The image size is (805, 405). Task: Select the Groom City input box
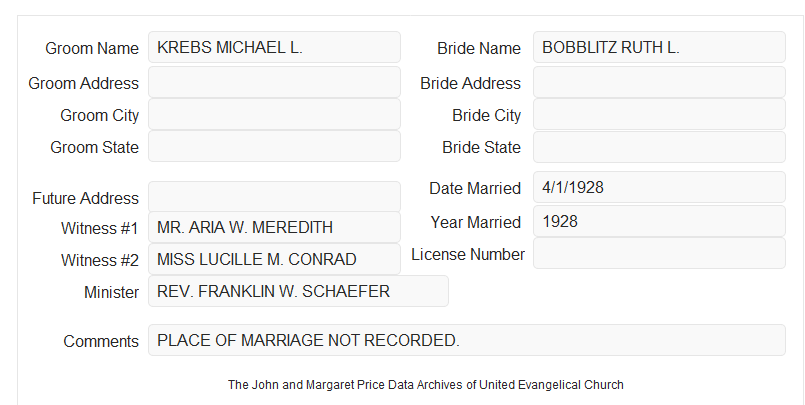pyautogui.click(x=274, y=114)
